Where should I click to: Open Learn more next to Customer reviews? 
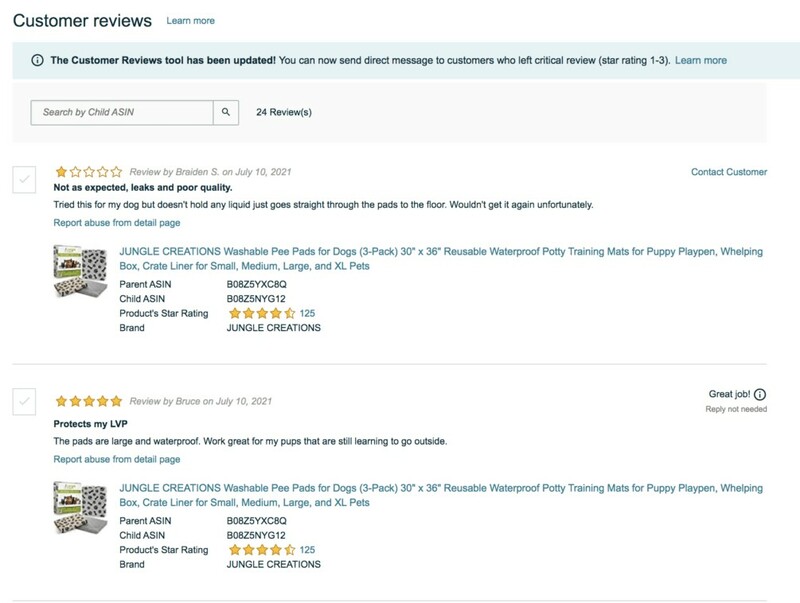point(190,21)
